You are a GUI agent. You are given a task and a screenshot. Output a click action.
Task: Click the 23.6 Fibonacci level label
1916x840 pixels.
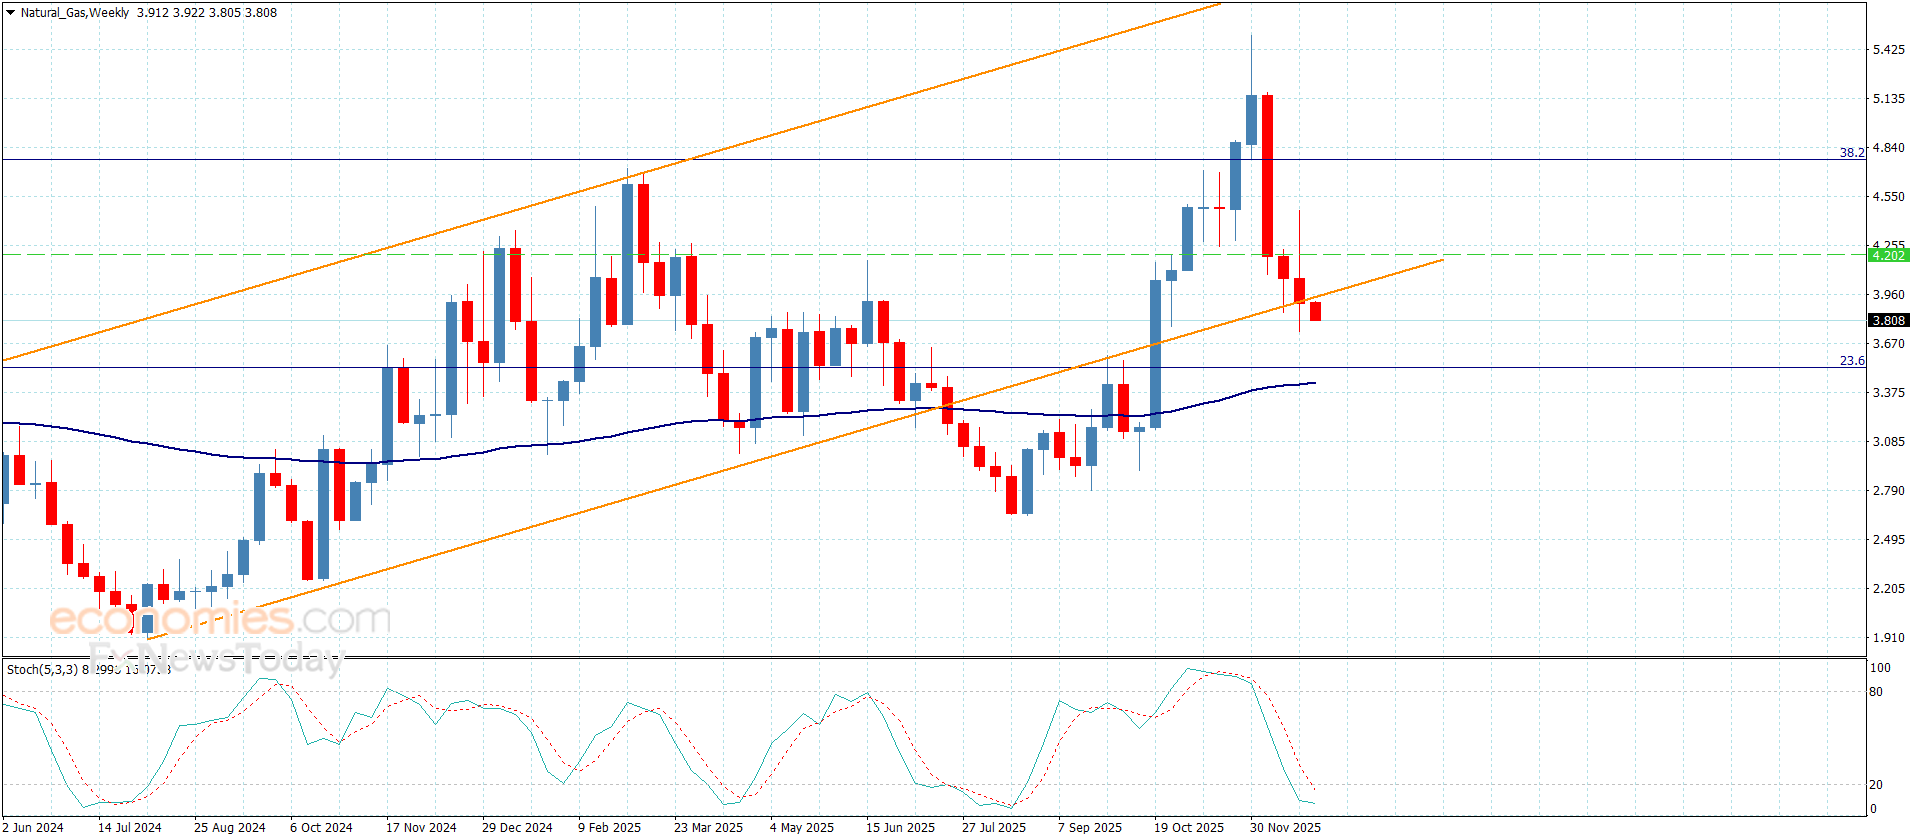coord(1852,360)
